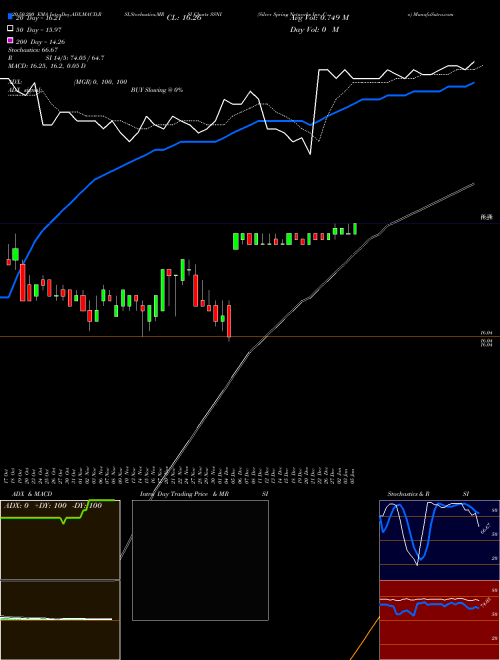Screen dimensions: 500x660
Task: Click the 'Avg Vol: 0.749 M' label
Action: [319, 18]
